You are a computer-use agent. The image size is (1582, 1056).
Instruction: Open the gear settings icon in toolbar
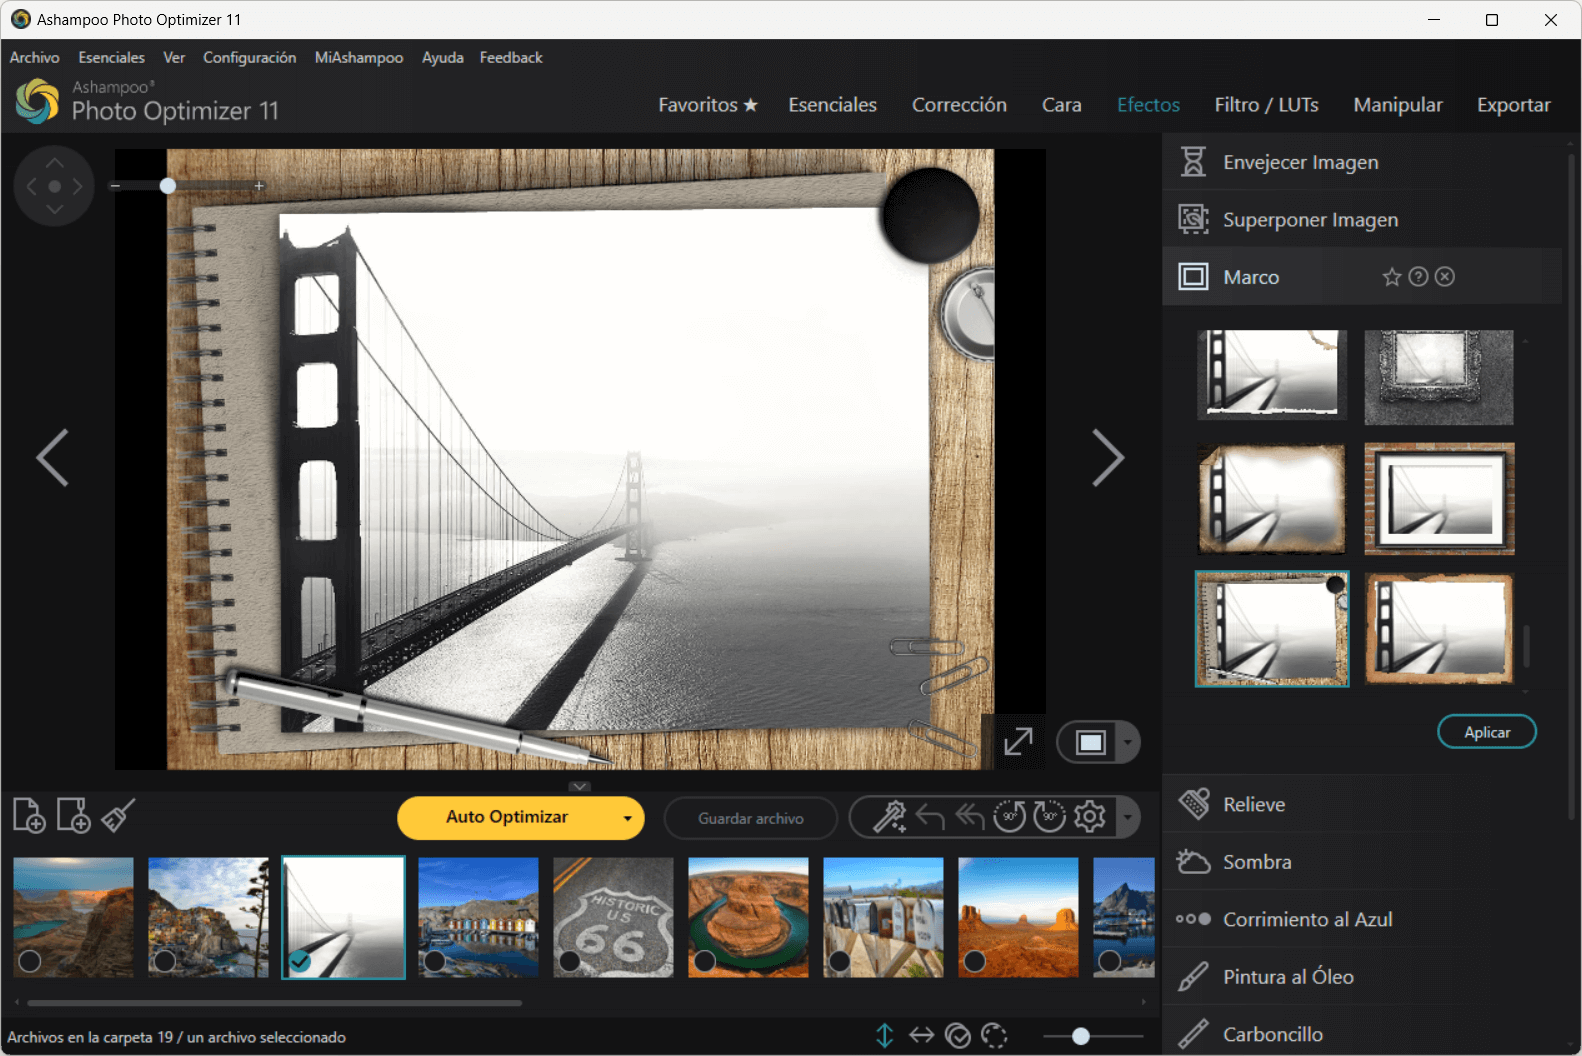tap(1090, 817)
